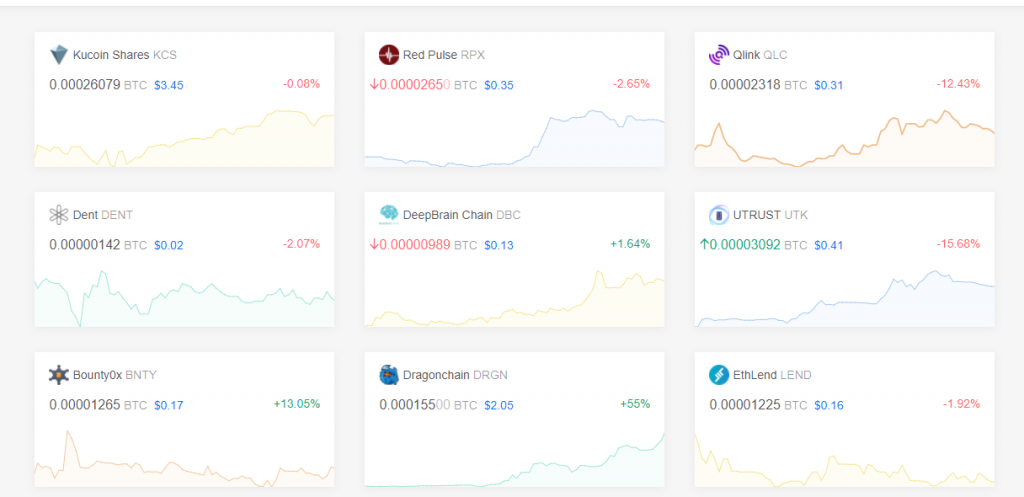This screenshot has width=1024, height=497.
Task: Open the Dent DENT coin name
Action: 103,215
